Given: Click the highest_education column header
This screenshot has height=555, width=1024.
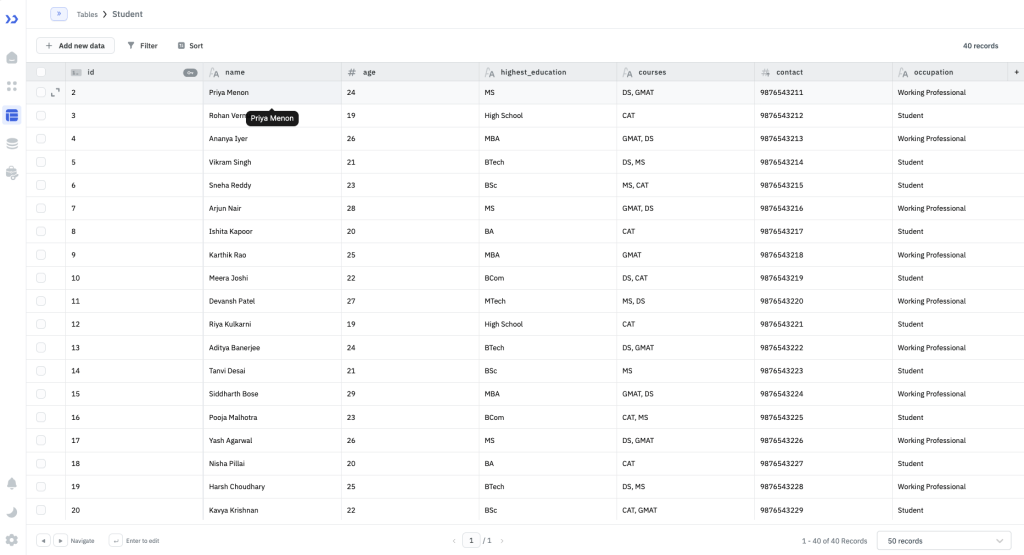Looking at the screenshot, I should (x=548, y=72).
